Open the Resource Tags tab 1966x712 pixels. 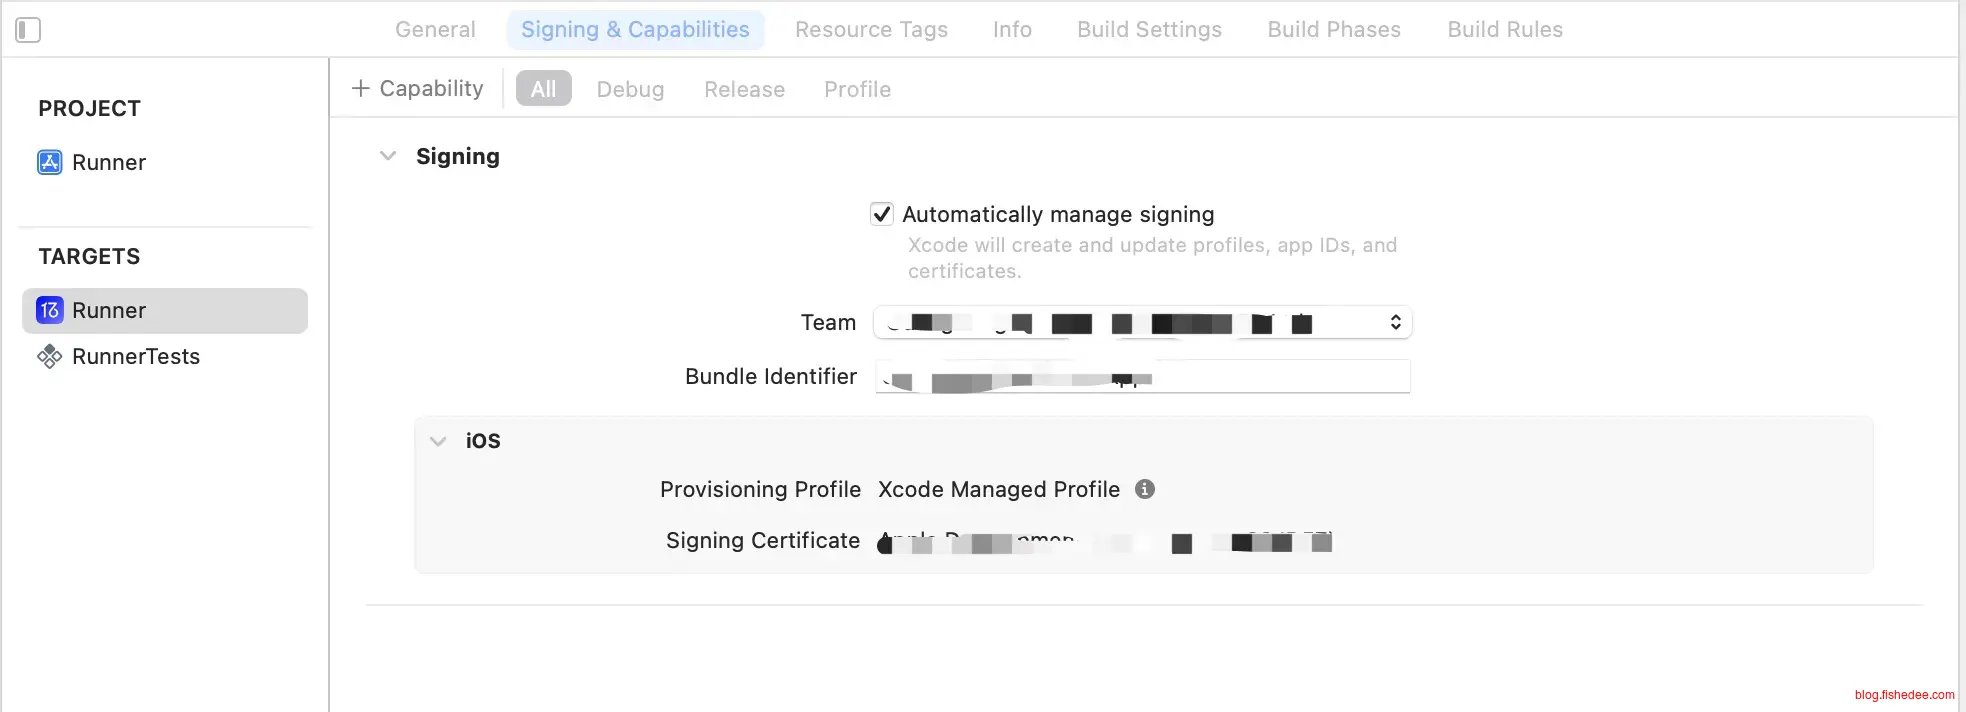(871, 30)
